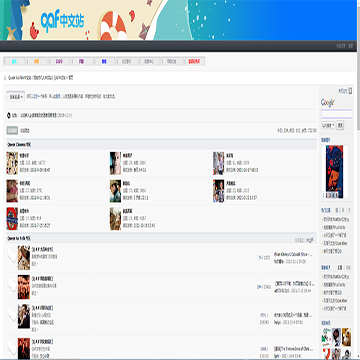The height and width of the screenshot is (360, 360).
Task: Collapse the sidebar with the top-right toggle icon
Action: point(350,91)
